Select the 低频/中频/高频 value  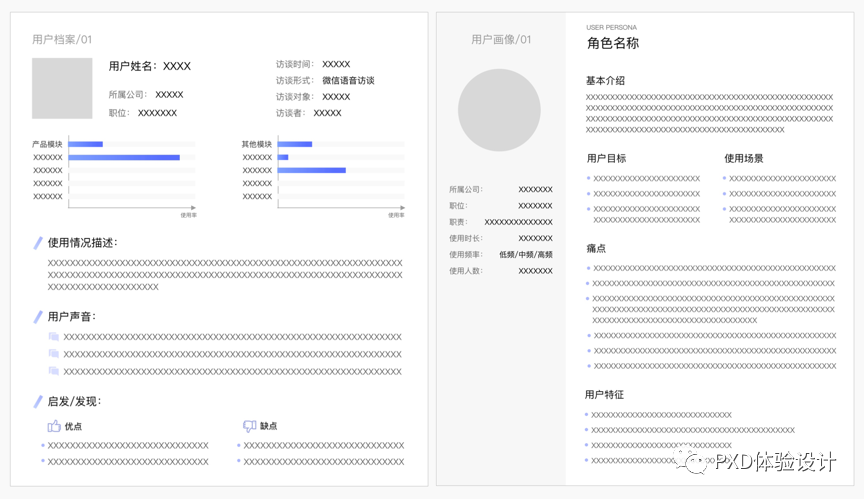526,254
